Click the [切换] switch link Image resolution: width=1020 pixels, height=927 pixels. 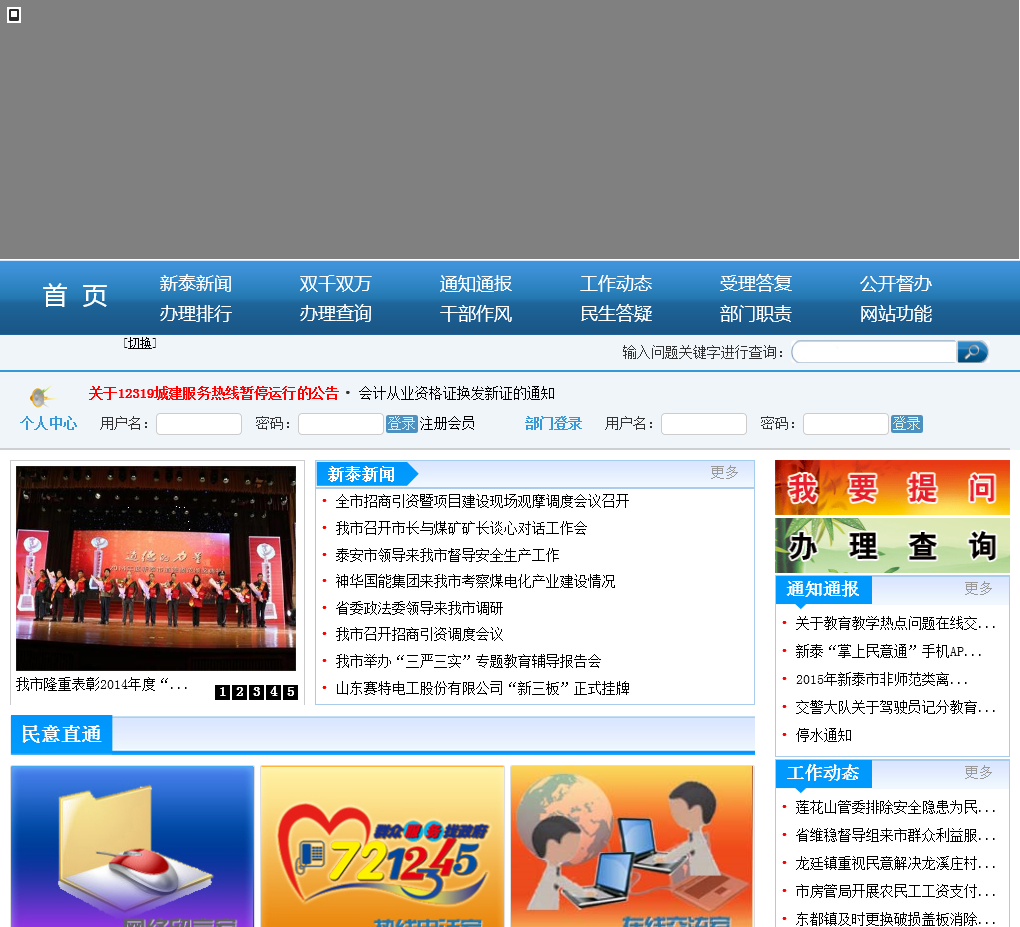tap(140, 343)
